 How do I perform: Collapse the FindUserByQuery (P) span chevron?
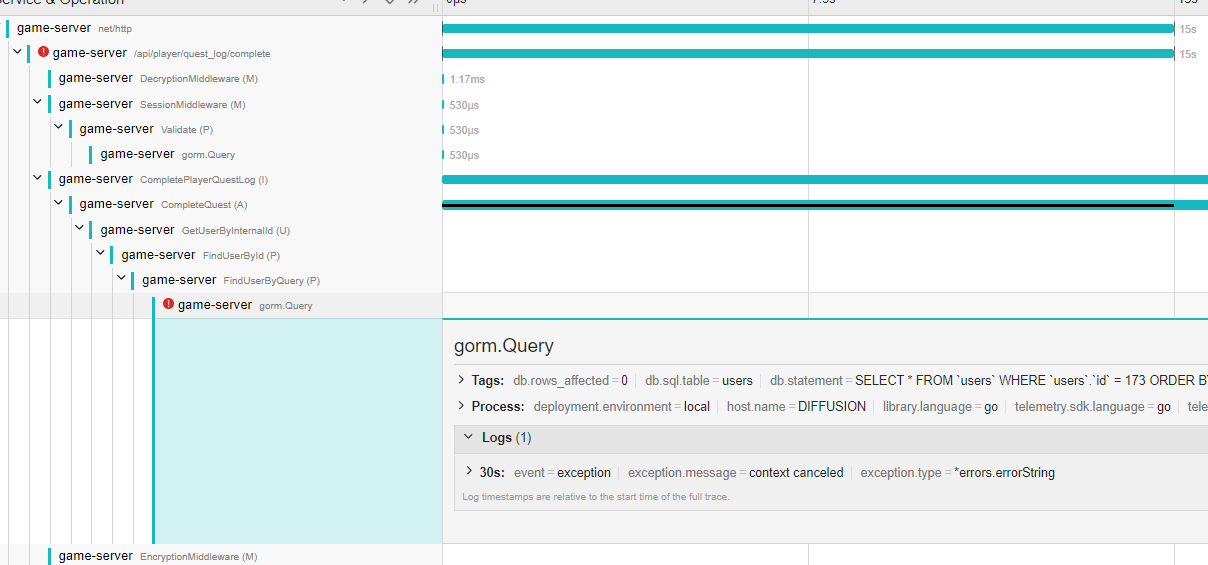click(122, 279)
